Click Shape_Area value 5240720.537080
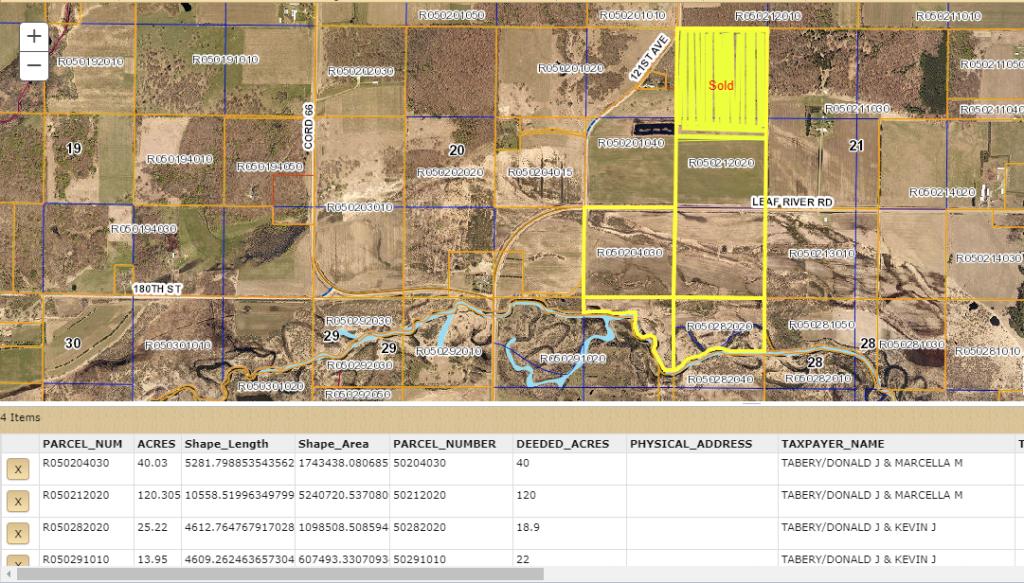The width and height of the screenshot is (1024, 583). coord(343,495)
